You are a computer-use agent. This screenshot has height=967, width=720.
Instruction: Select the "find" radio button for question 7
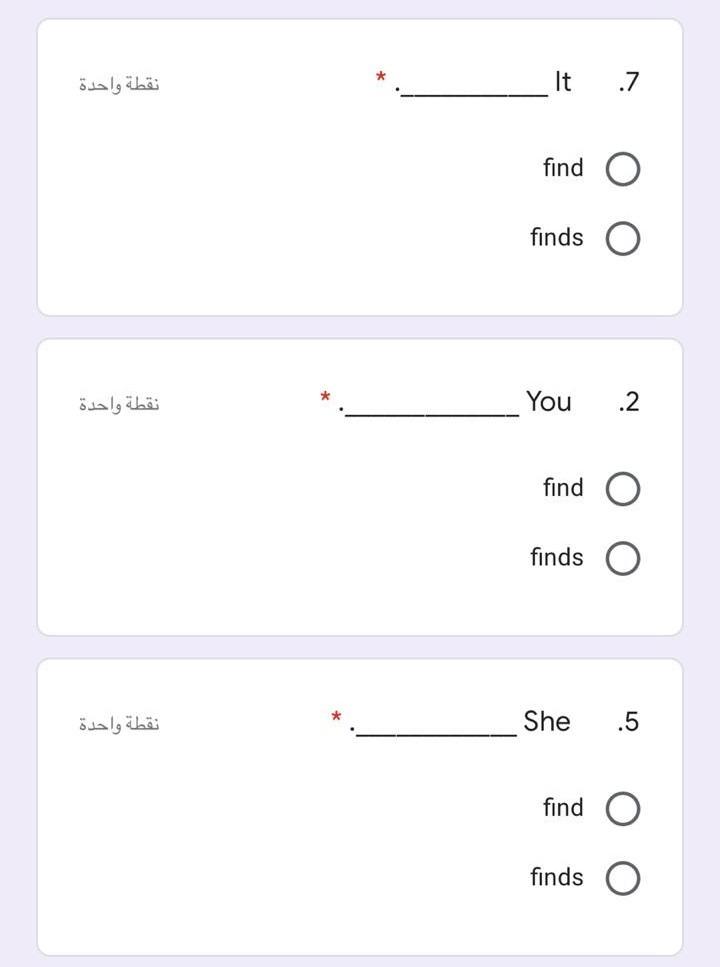[622, 168]
